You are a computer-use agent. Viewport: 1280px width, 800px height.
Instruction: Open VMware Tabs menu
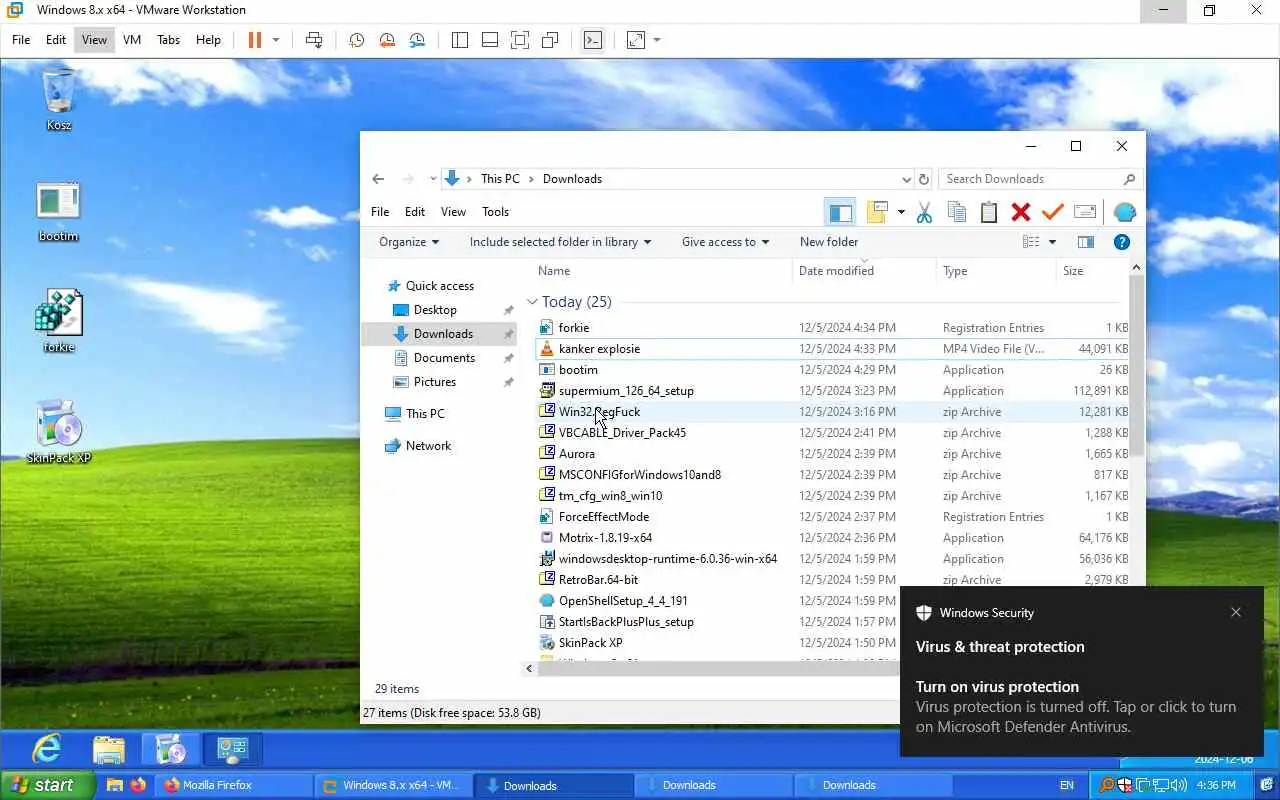[x=168, y=40]
